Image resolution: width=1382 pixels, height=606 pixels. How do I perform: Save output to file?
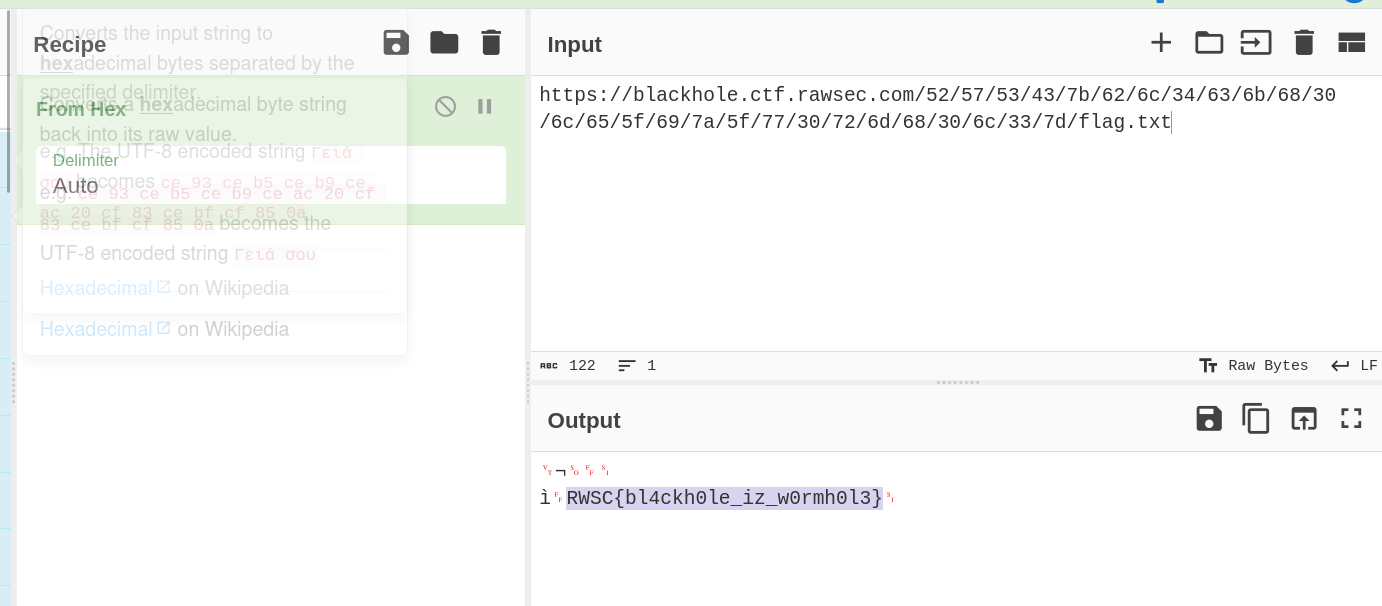1209,418
